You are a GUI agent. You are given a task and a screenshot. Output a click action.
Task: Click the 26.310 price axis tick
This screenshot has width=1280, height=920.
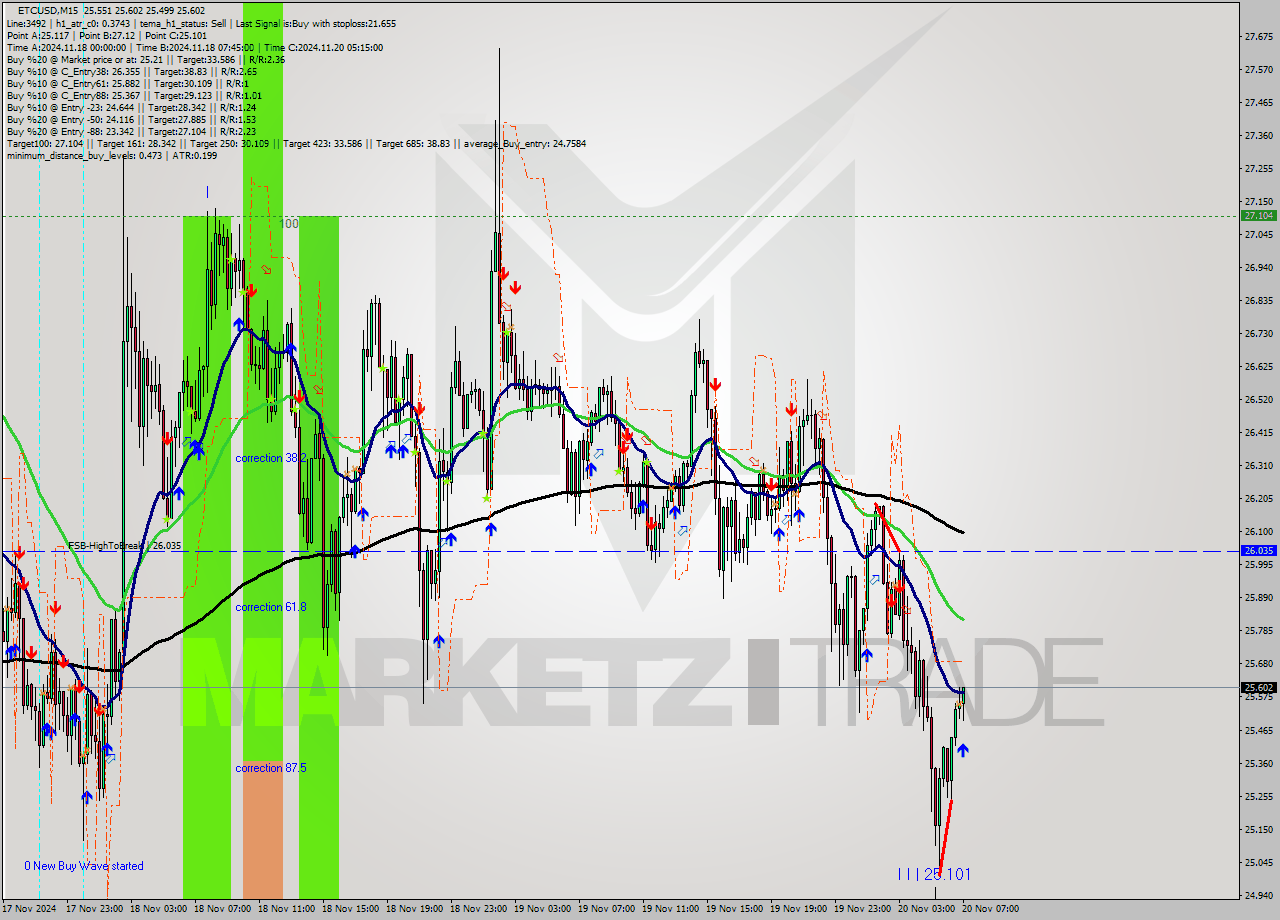pyautogui.click(x=1258, y=466)
